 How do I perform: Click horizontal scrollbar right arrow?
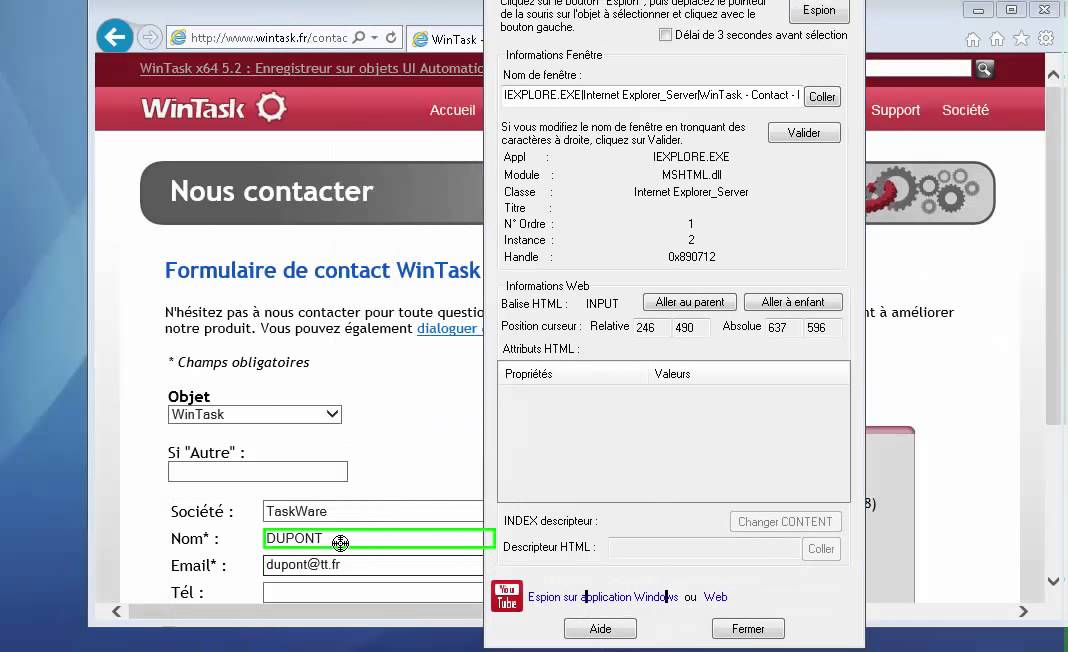click(1023, 611)
